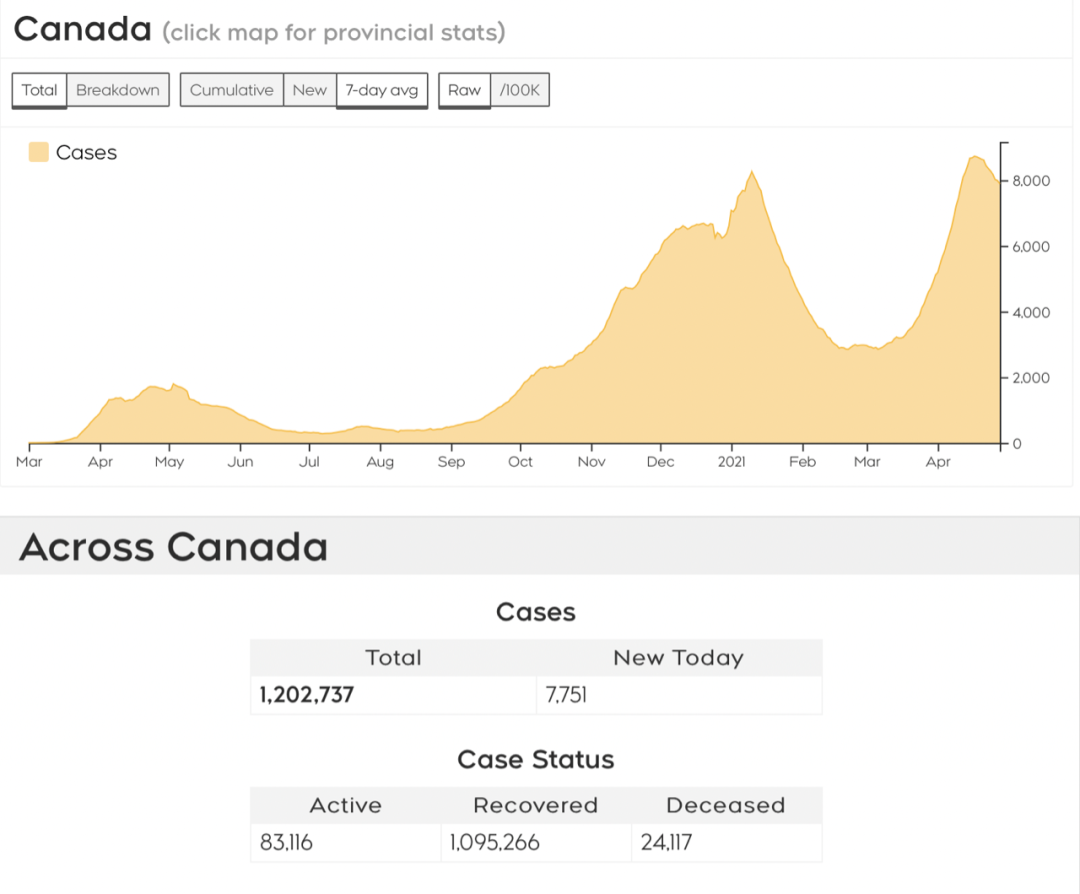This screenshot has height=894, width=1080.
Task: Click the Jul x-axis label
Action: (x=309, y=461)
